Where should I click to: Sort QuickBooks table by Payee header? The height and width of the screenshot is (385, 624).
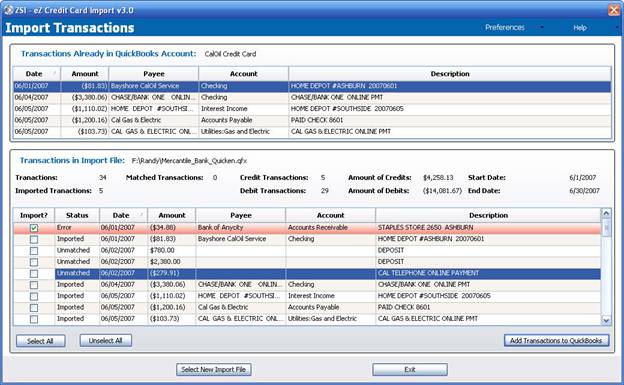click(154, 74)
